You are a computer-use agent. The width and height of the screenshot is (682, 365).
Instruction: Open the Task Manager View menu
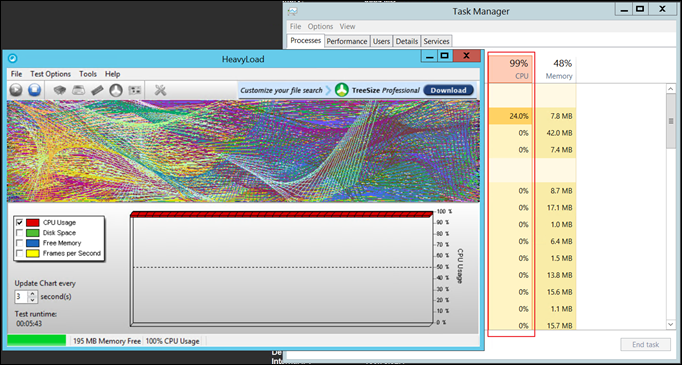348,27
